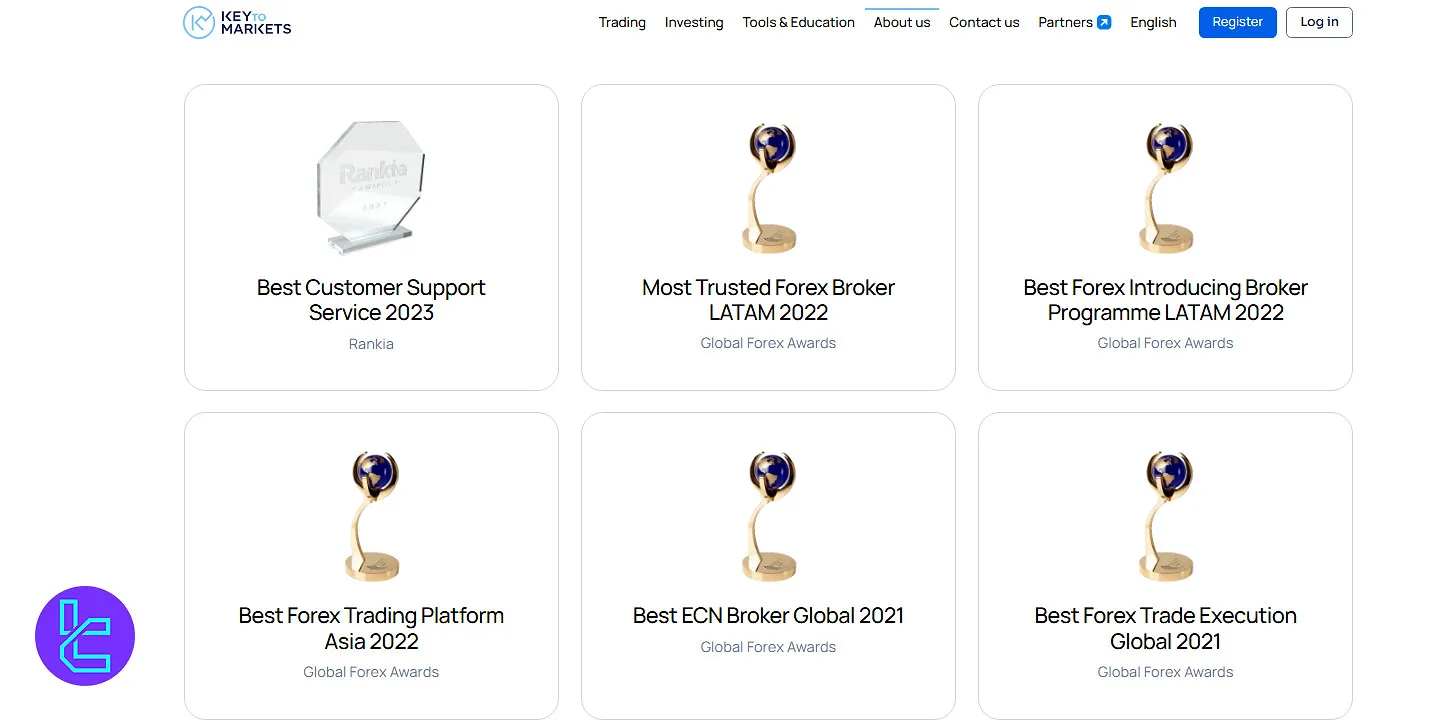
Task: Click the Log in button
Action: pyautogui.click(x=1319, y=23)
